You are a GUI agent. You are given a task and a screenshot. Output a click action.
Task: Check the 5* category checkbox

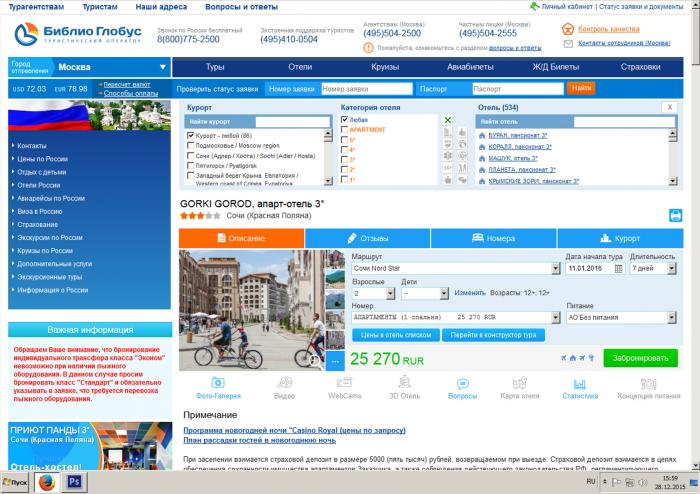point(344,140)
